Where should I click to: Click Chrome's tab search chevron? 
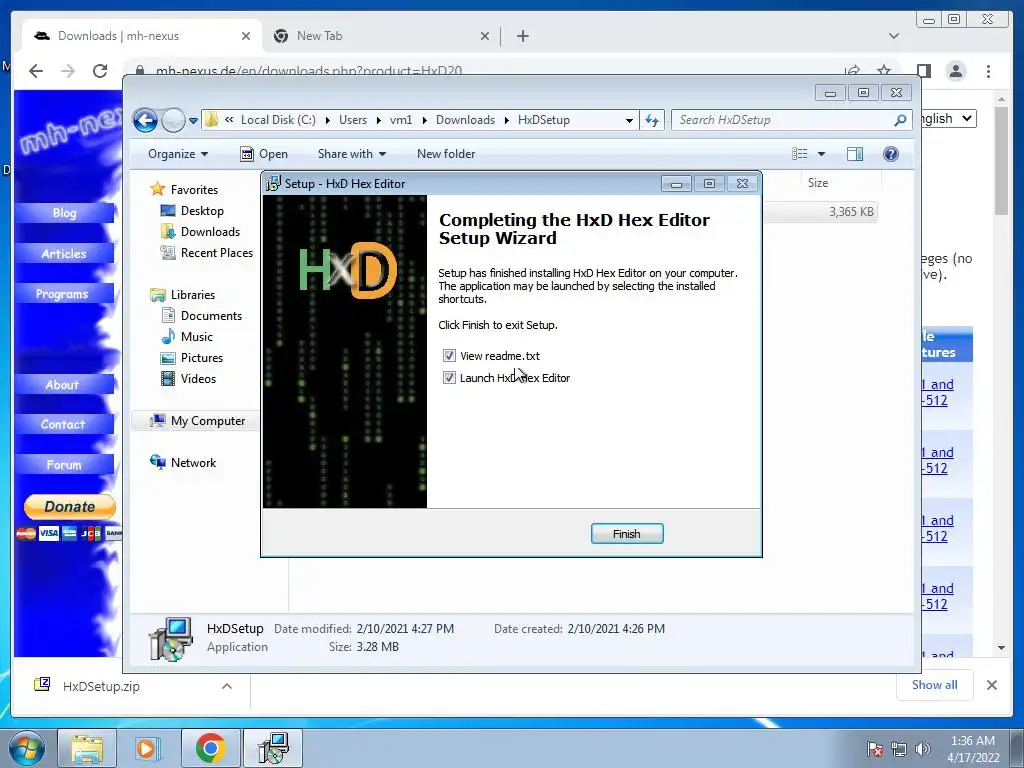tap(894, 36)
